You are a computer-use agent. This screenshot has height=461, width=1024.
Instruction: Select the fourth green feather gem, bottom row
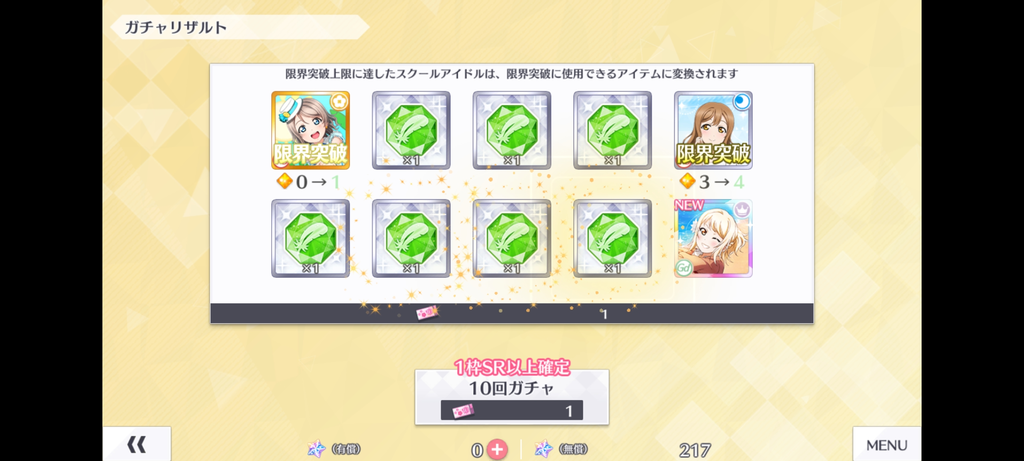coord(613,238)
